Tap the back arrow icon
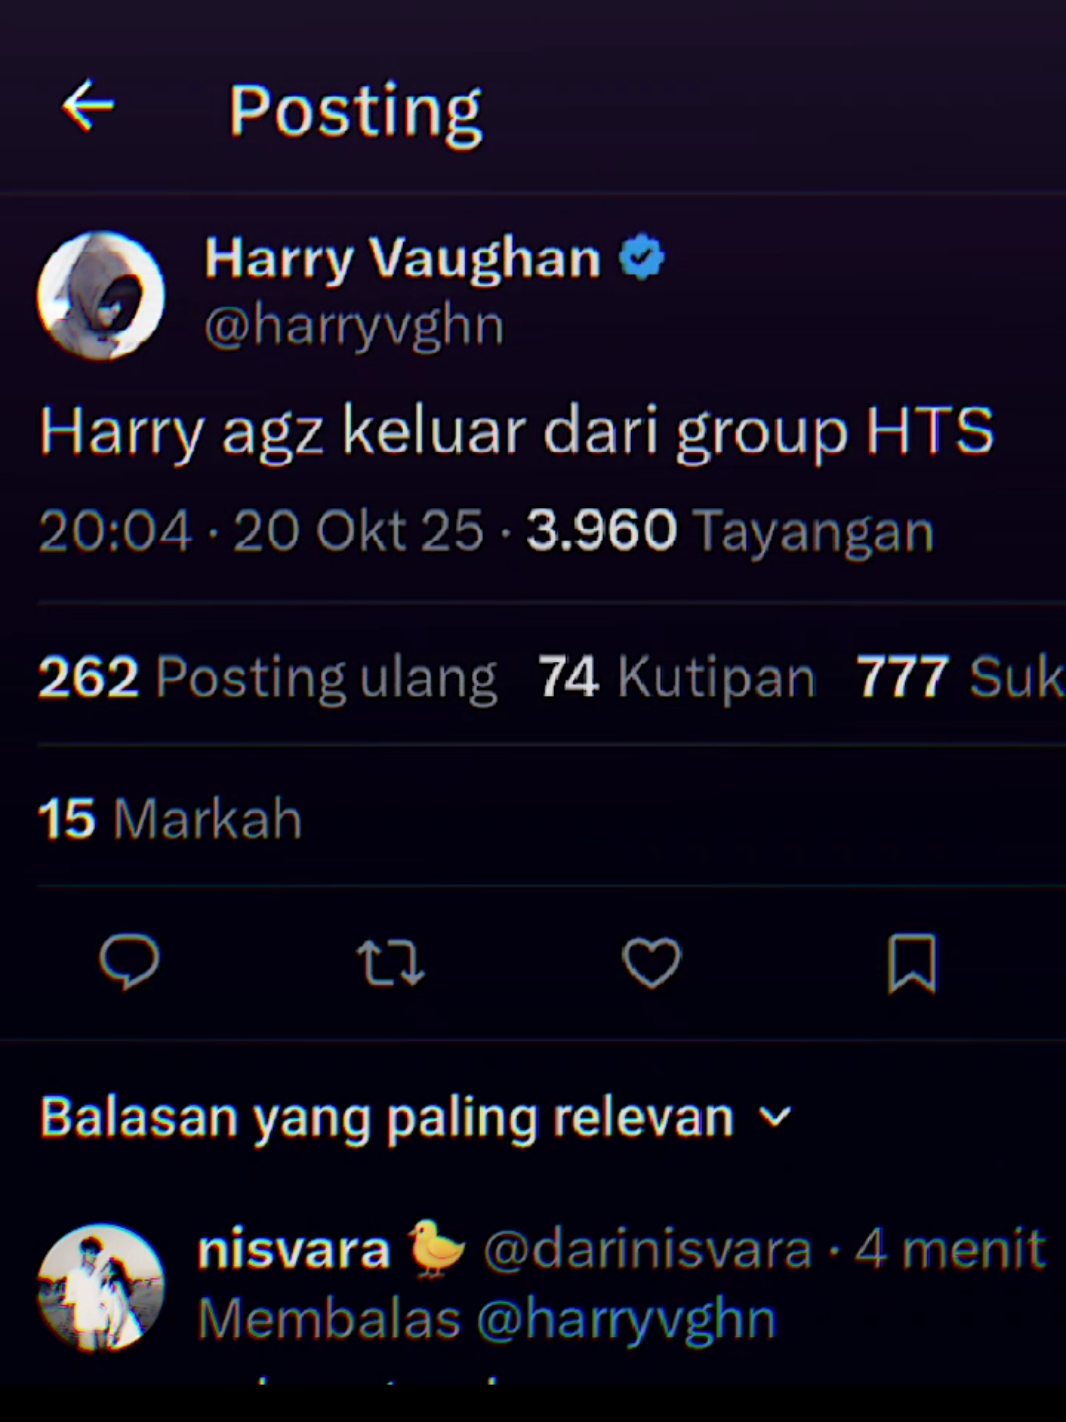 (x=88, y=106)
